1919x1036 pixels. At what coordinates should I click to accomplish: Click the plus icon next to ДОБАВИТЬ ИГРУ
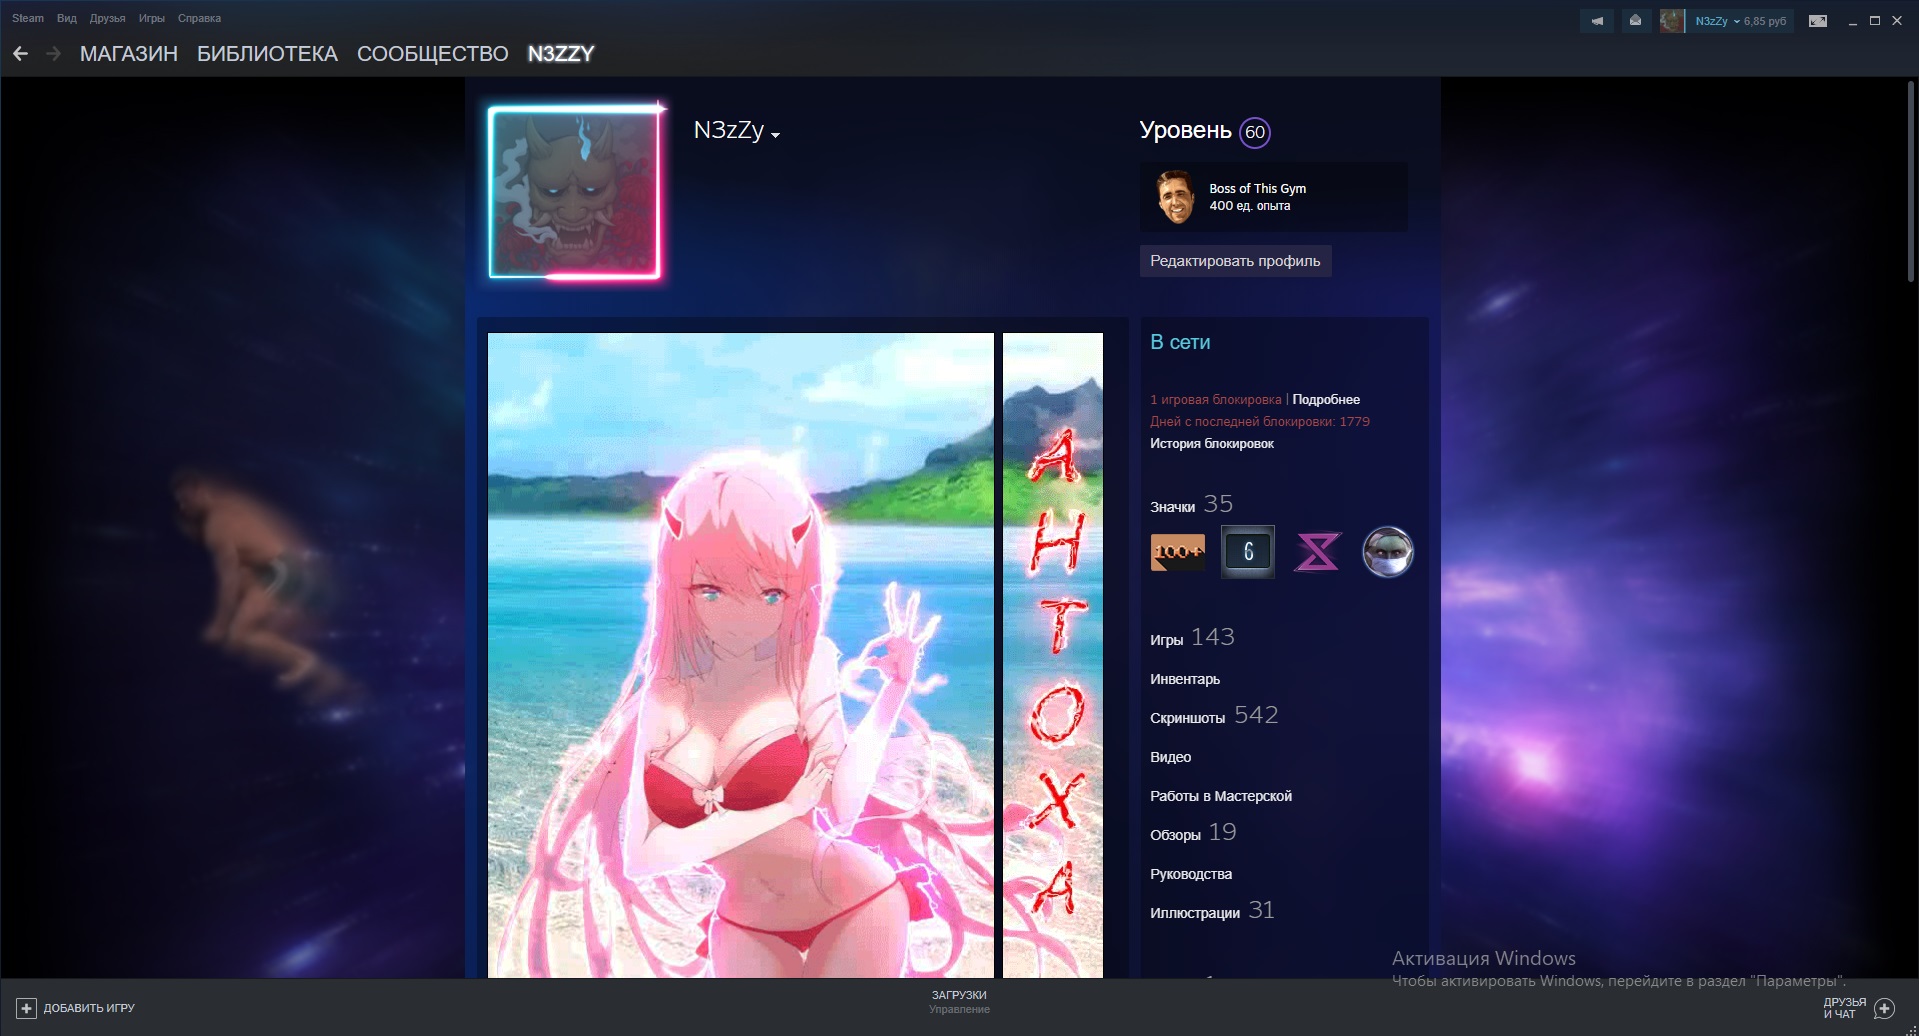tap(26, 1008)
